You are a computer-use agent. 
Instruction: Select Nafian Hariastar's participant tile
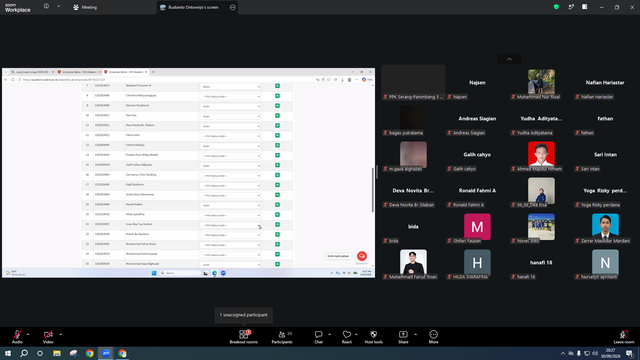605,82
